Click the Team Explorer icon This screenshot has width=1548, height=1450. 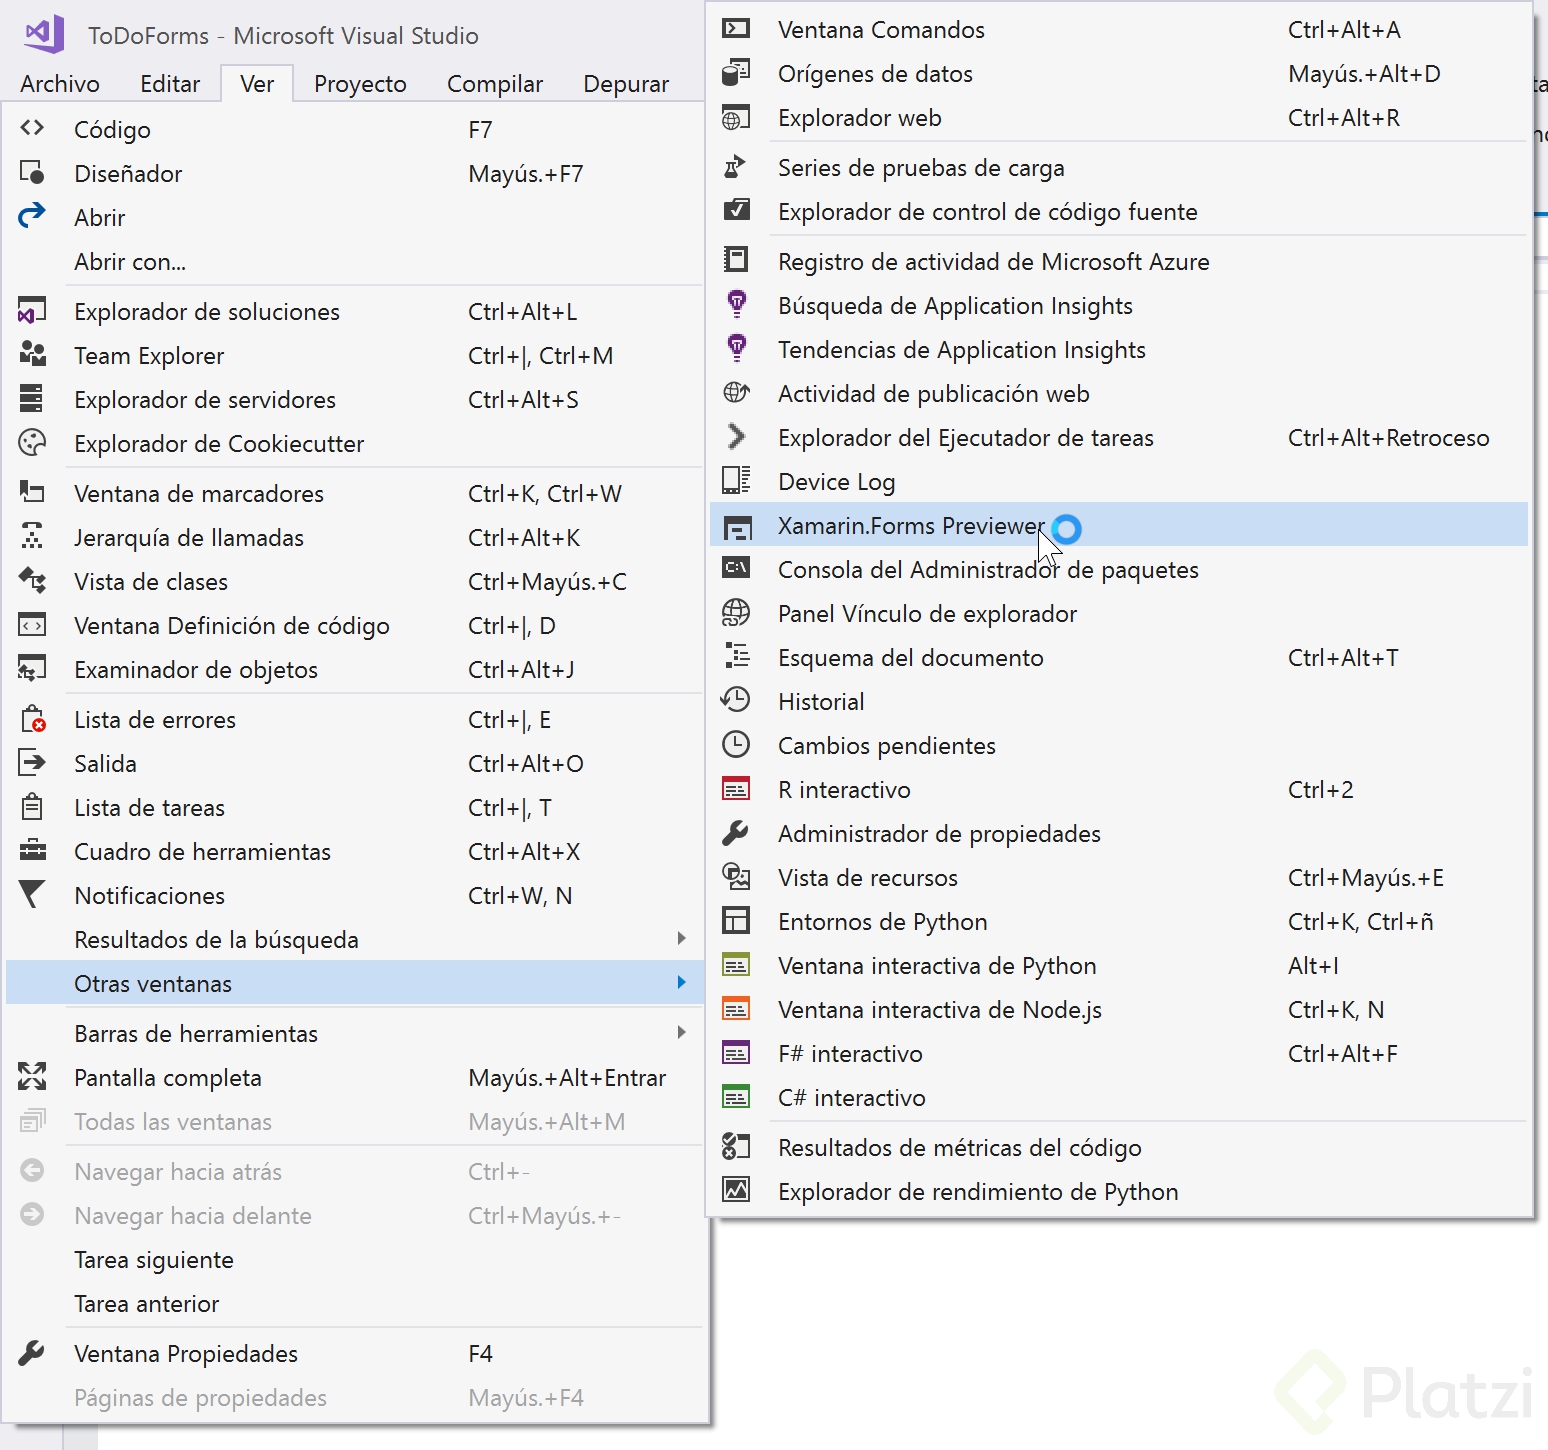click(x=32, y=354)
